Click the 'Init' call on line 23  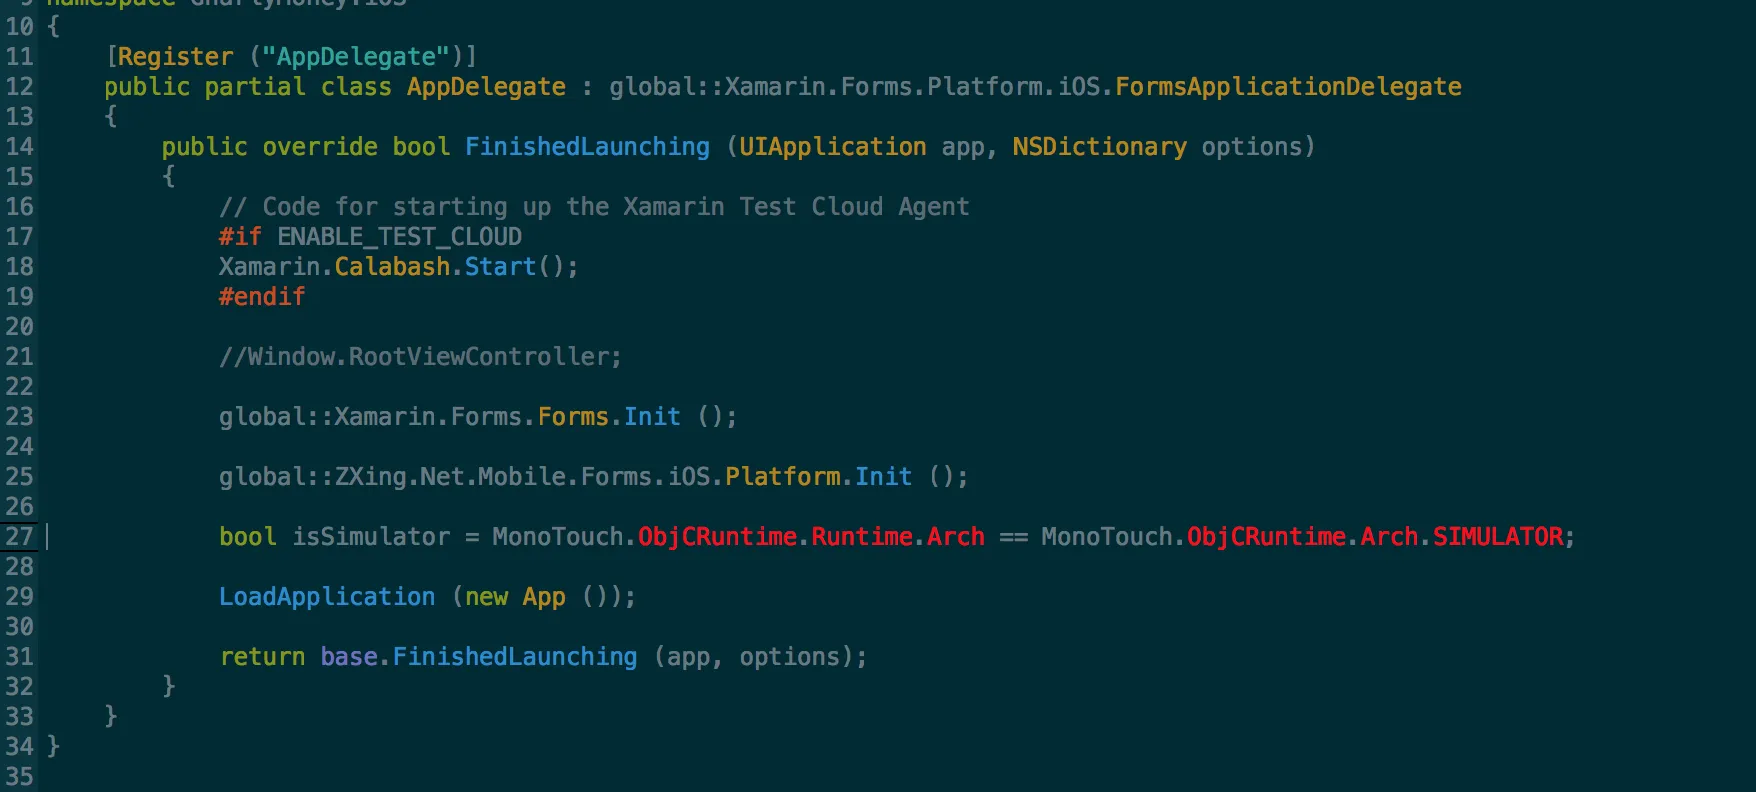(652, 417)
